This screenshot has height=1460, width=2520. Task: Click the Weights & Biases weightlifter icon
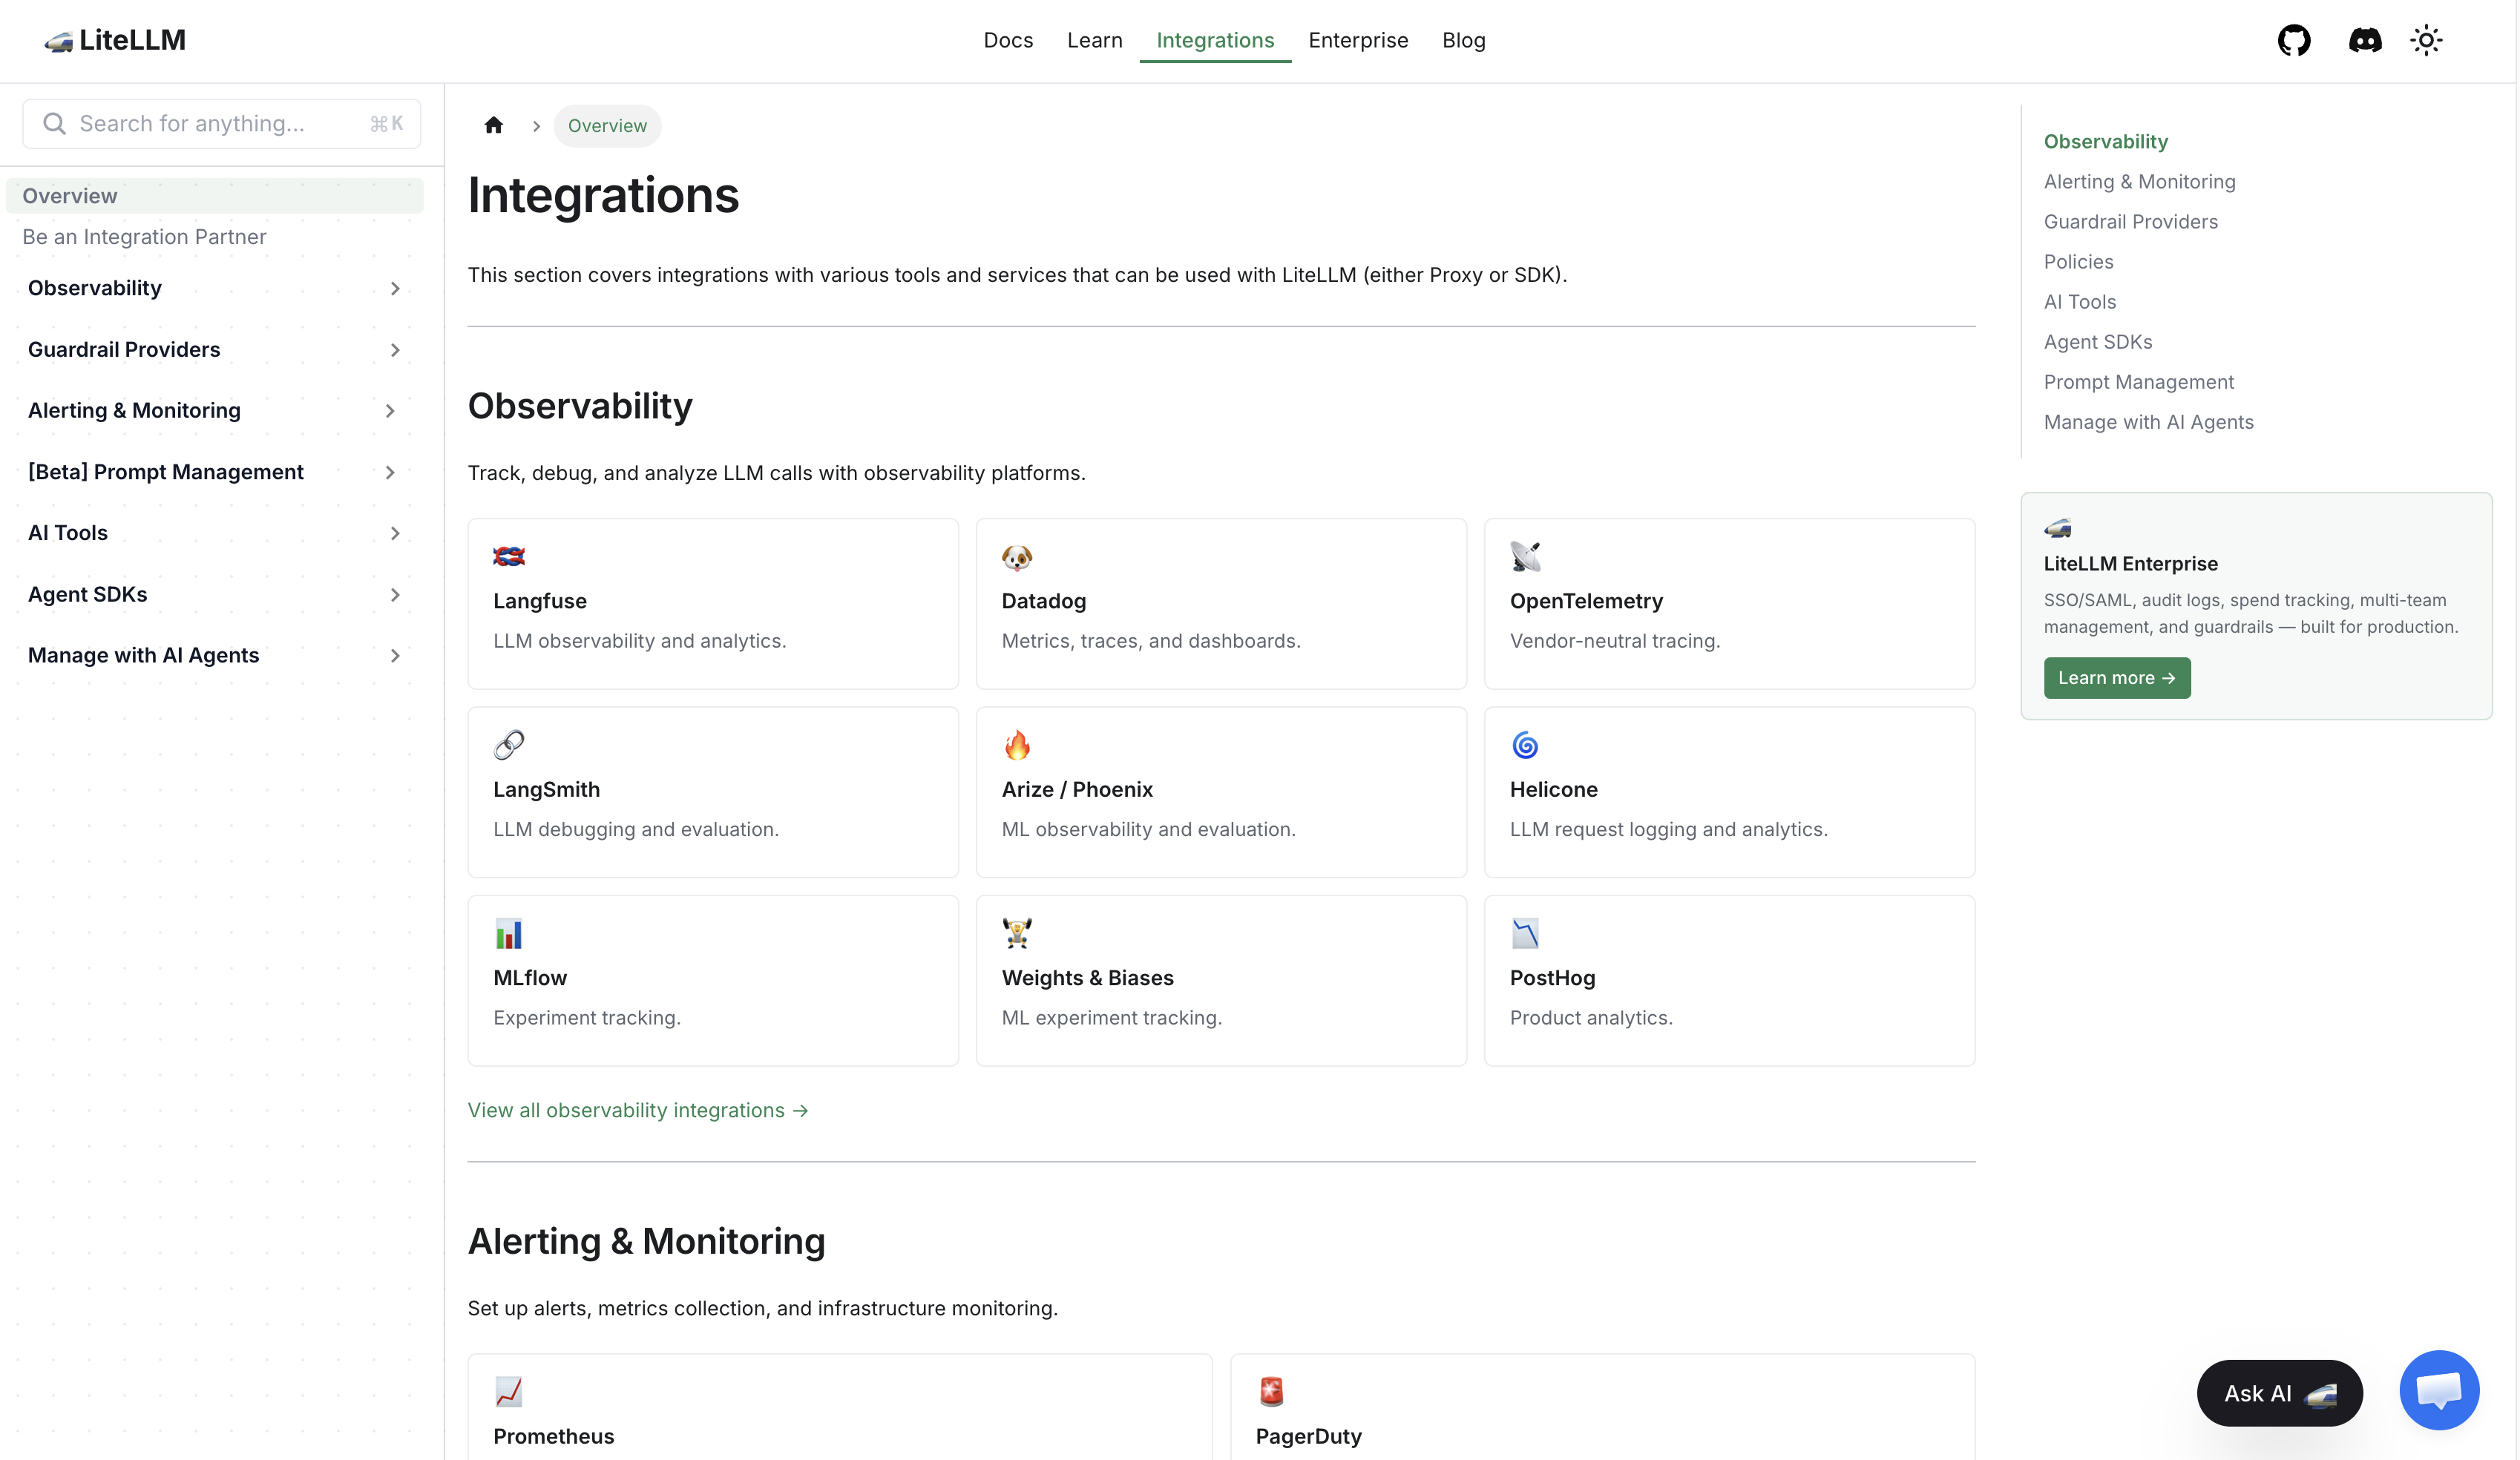[x=1016, y=933]
